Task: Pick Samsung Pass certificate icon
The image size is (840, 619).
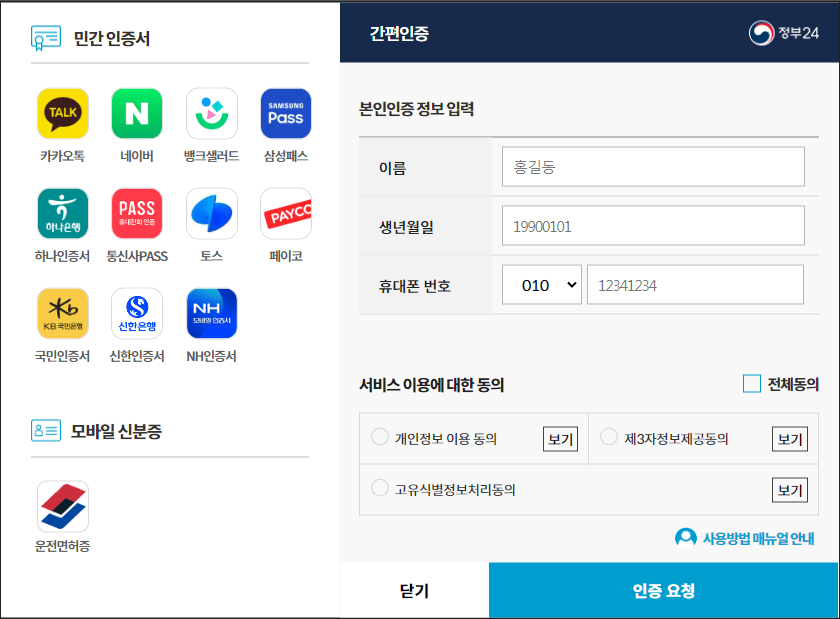Action: (286, 114)
